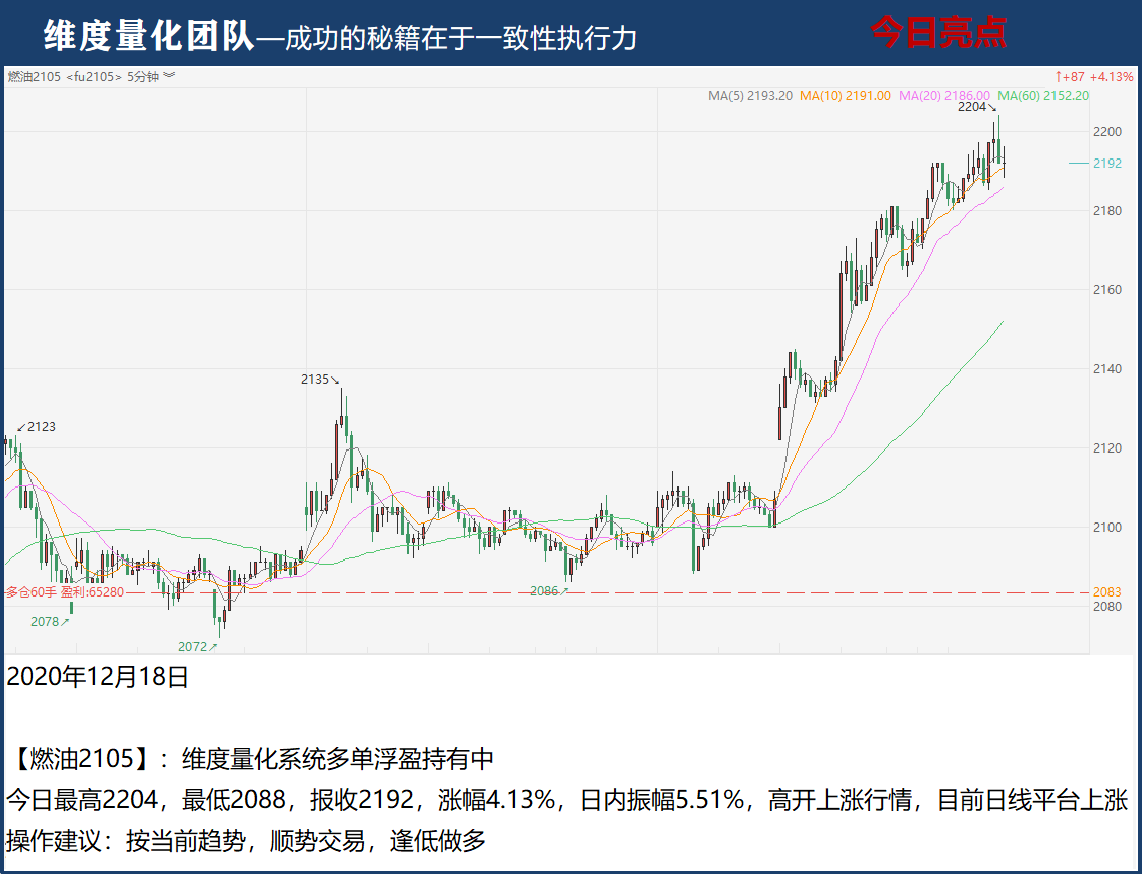The image size is (1142, 874).
Task: Click the red 今日亮点 heading
Action: [937, 33]
